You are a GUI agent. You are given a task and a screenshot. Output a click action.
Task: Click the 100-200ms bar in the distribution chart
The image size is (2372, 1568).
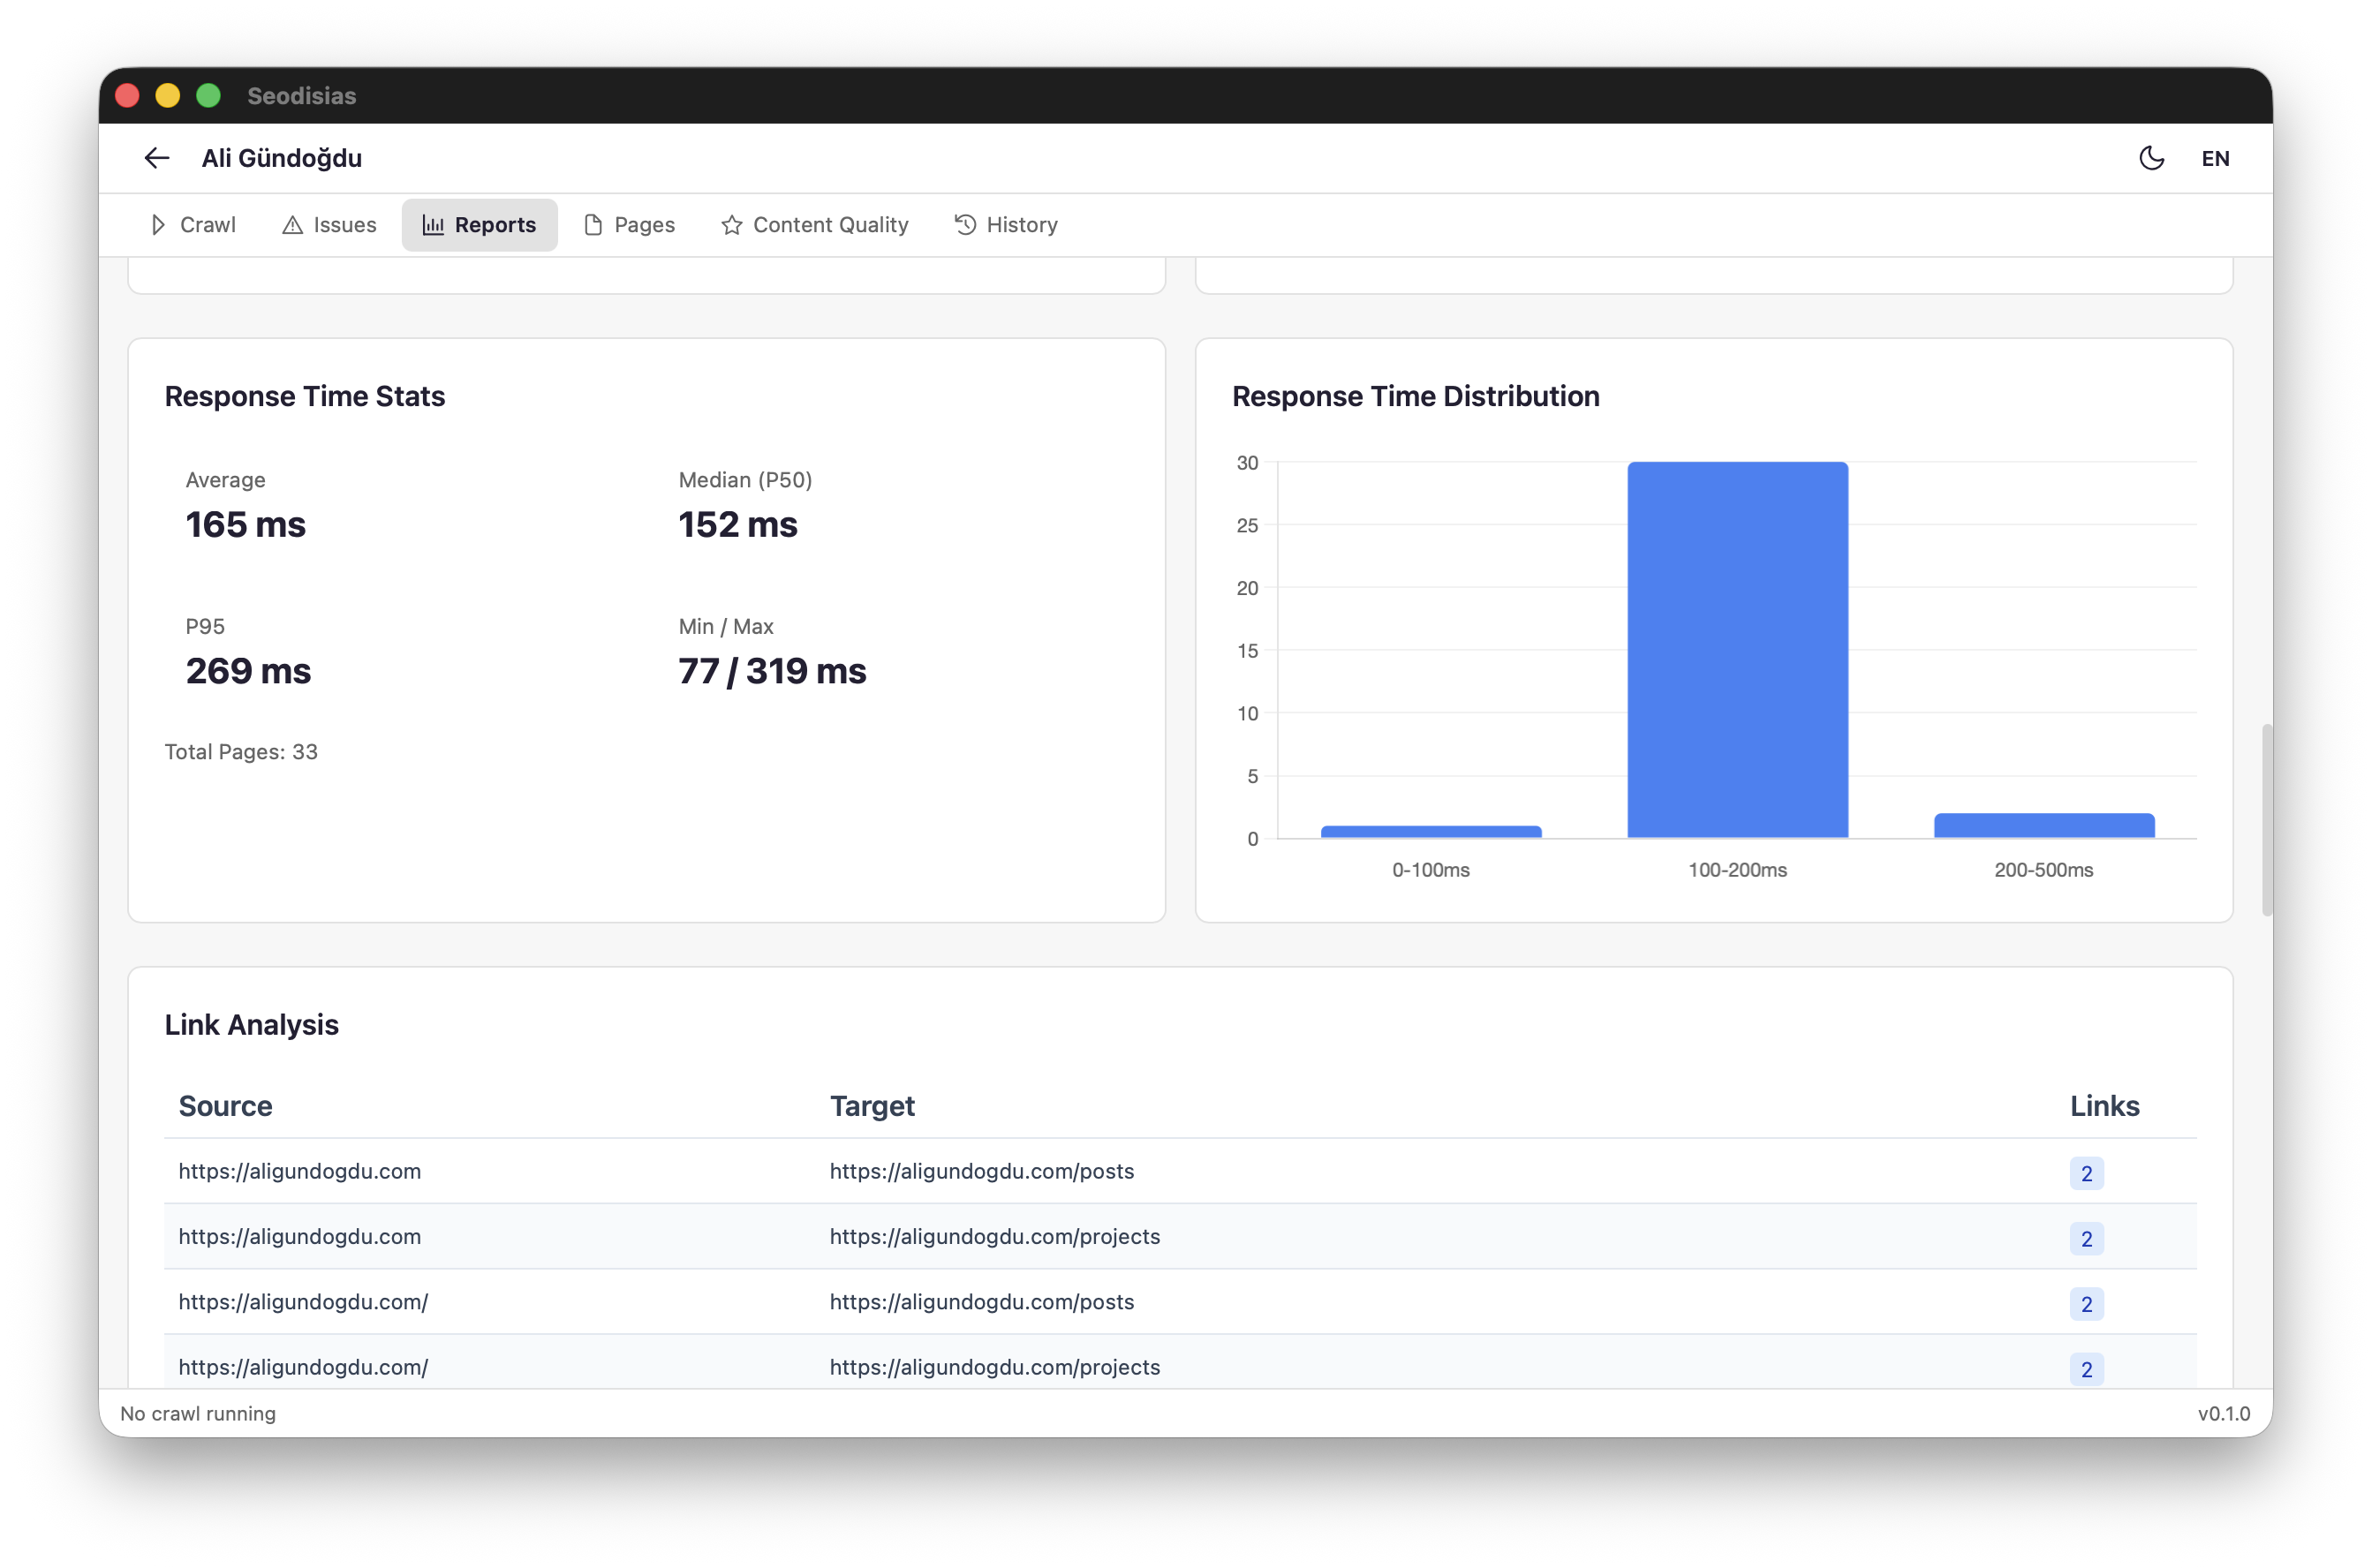(1738, 650)
